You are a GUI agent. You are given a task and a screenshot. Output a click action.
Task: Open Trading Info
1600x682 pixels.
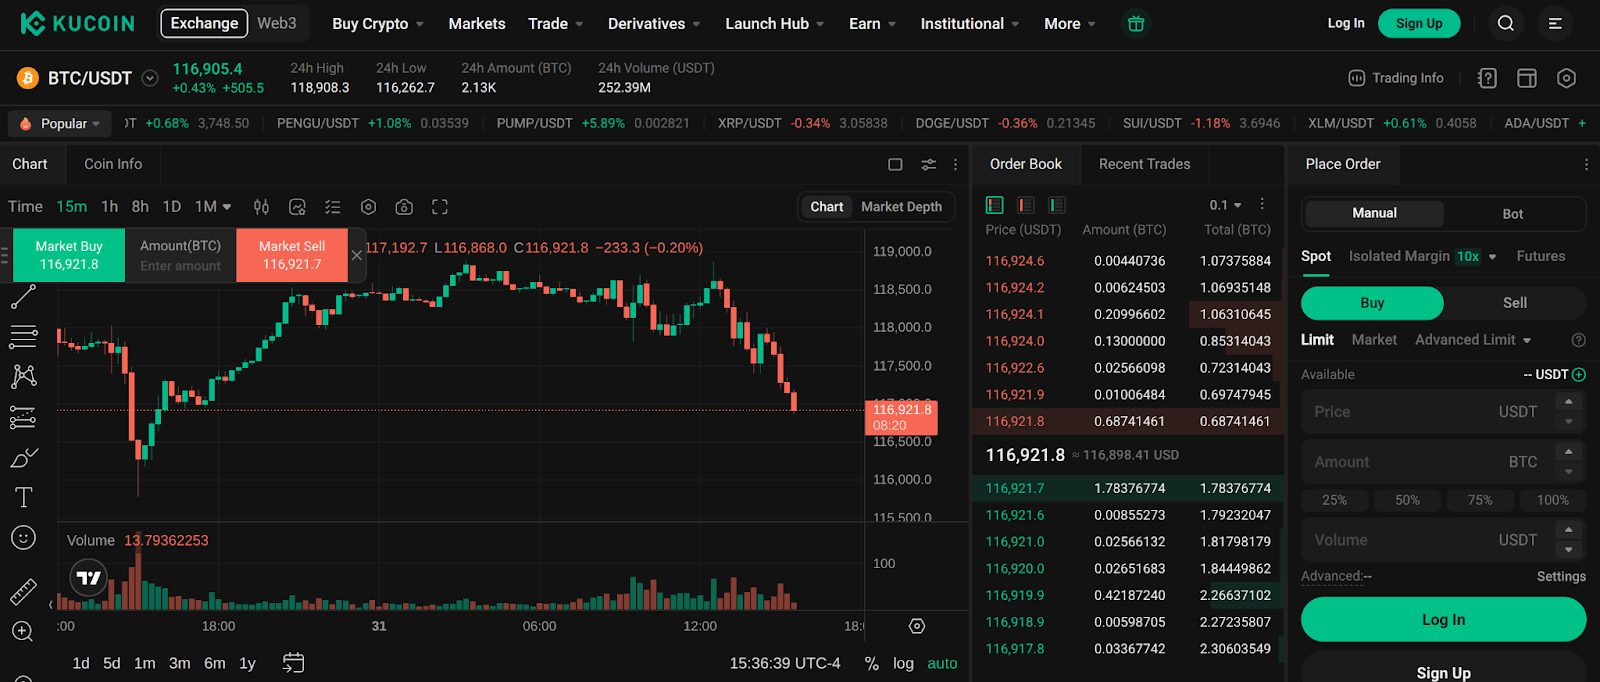1396,78
